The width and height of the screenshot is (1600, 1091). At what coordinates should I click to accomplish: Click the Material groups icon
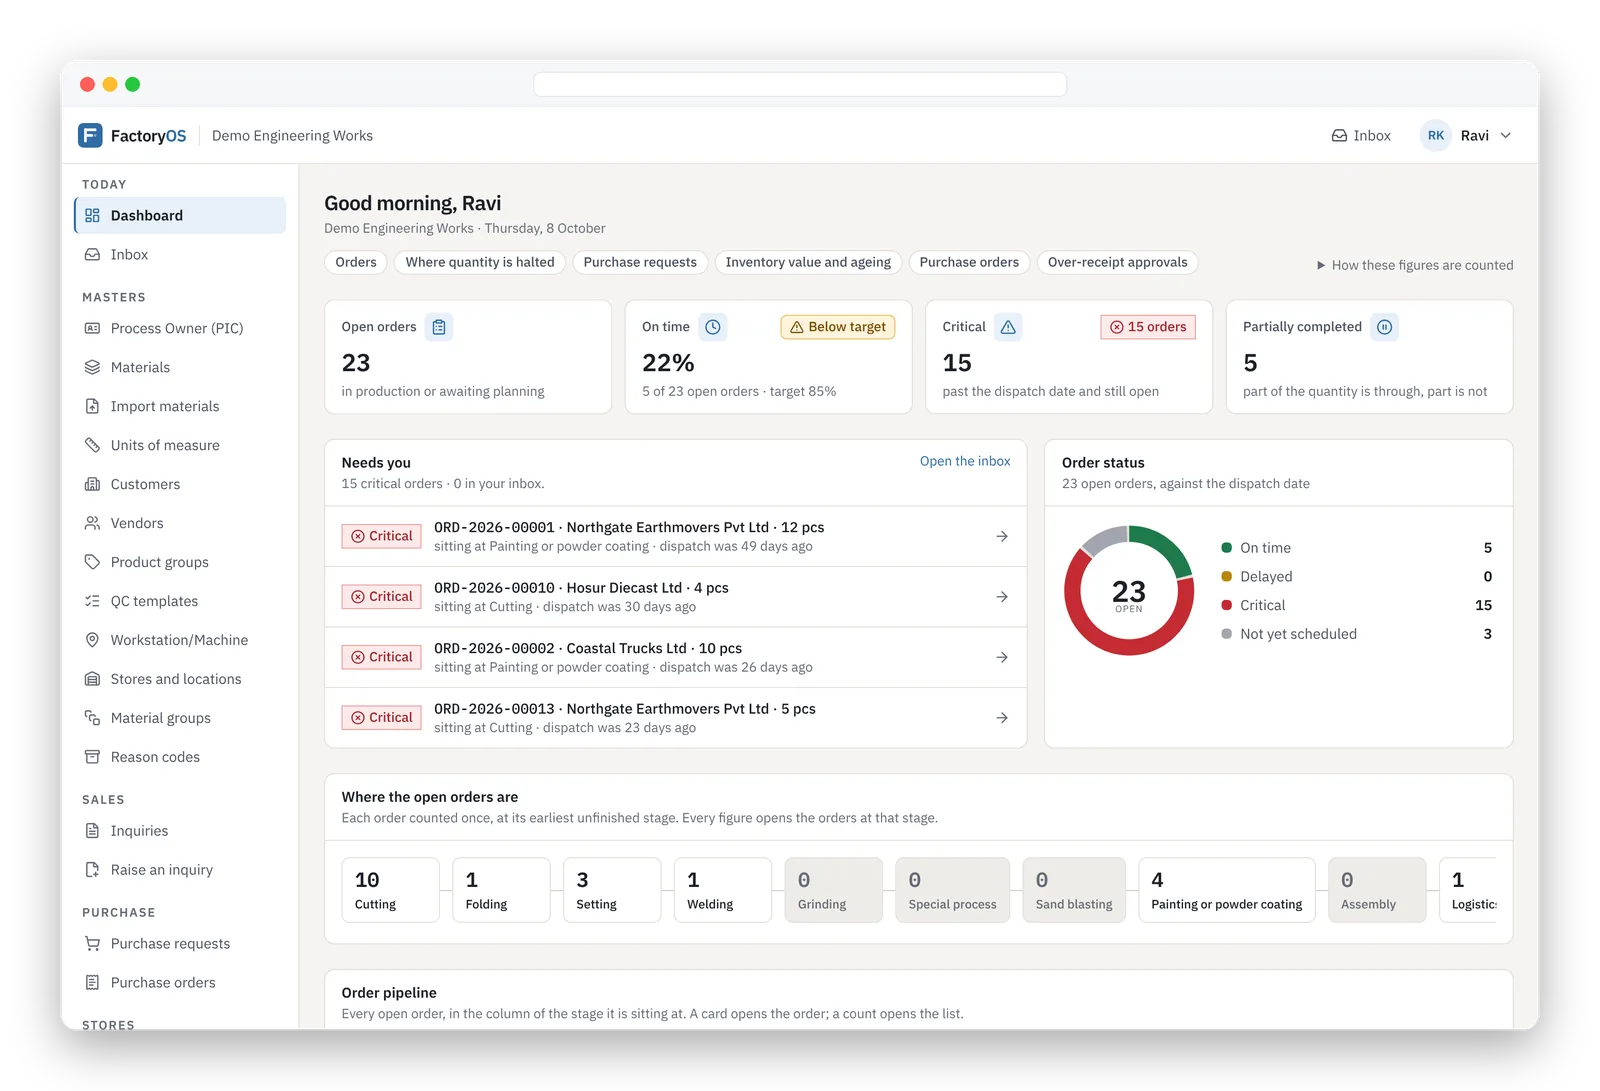(92, 718)
